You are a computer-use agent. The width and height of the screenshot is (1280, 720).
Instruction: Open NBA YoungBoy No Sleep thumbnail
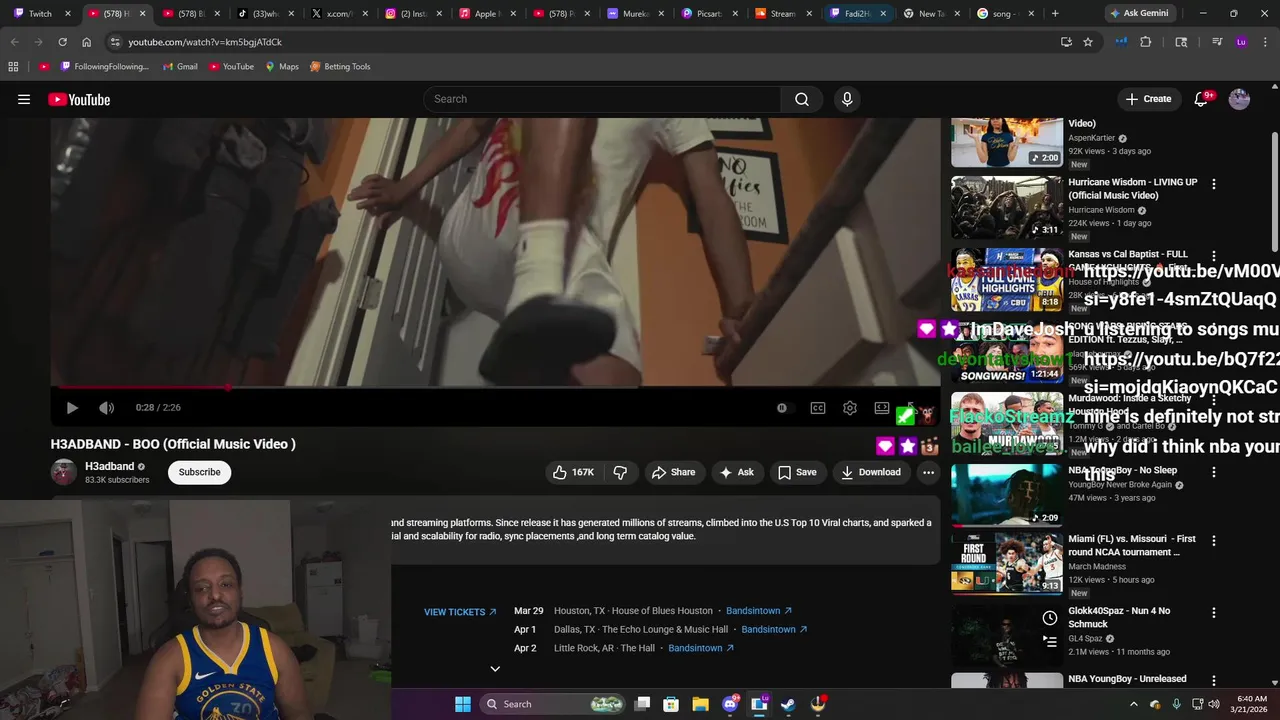[x=1006, y=495]
